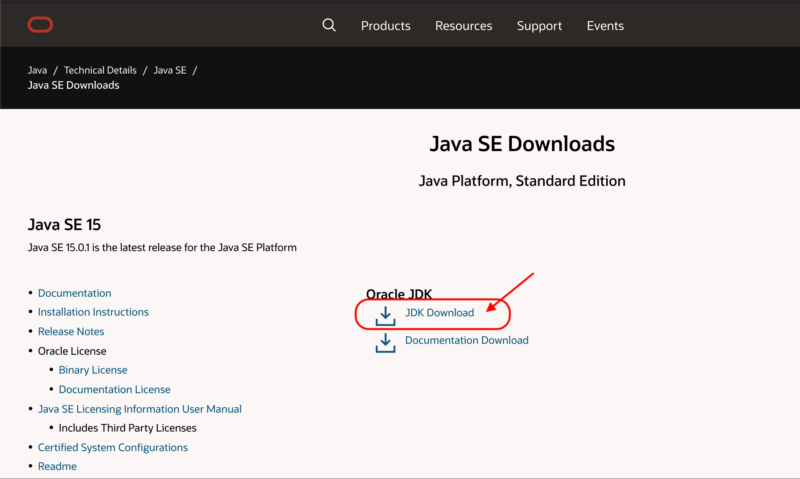Screen dimensions: 800x479
Task: Open the Documentation License link
Action: [x=114, y=389]
